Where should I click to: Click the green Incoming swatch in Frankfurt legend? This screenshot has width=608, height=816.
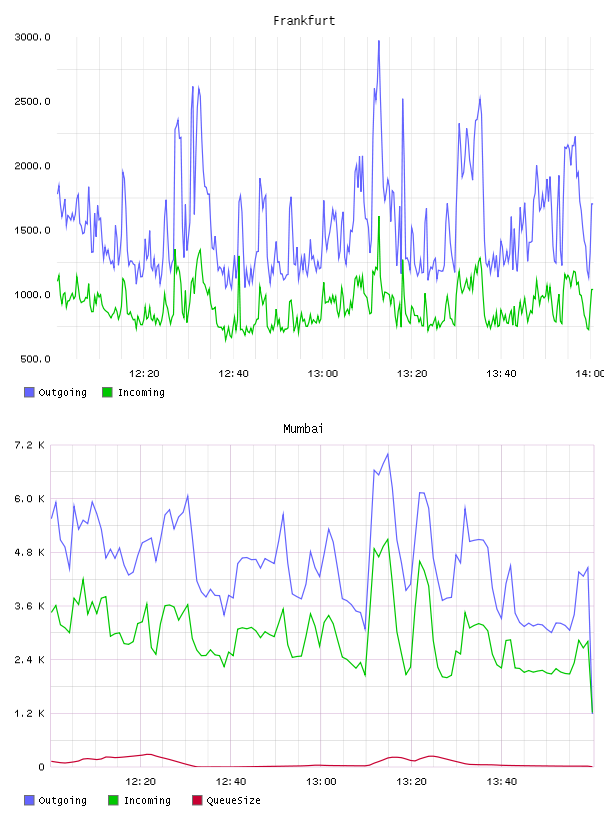(x=107, y=392)
